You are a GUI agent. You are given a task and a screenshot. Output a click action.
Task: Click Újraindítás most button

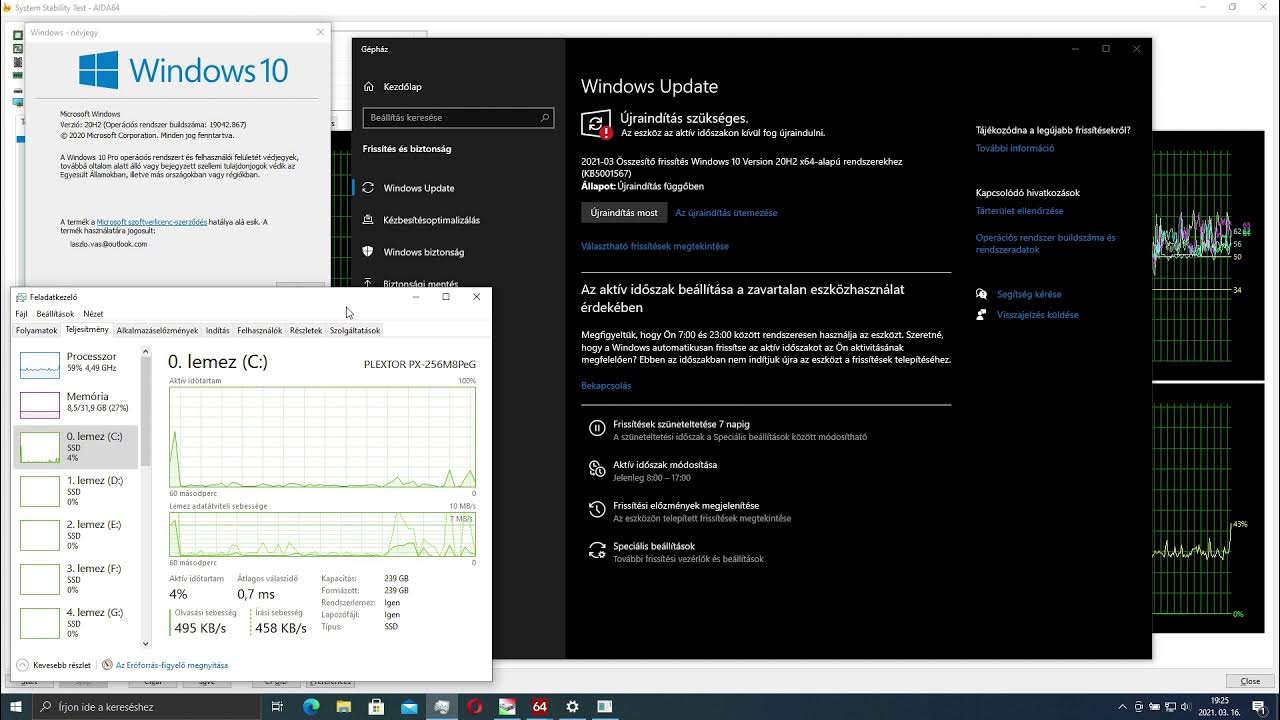point(624,213)
